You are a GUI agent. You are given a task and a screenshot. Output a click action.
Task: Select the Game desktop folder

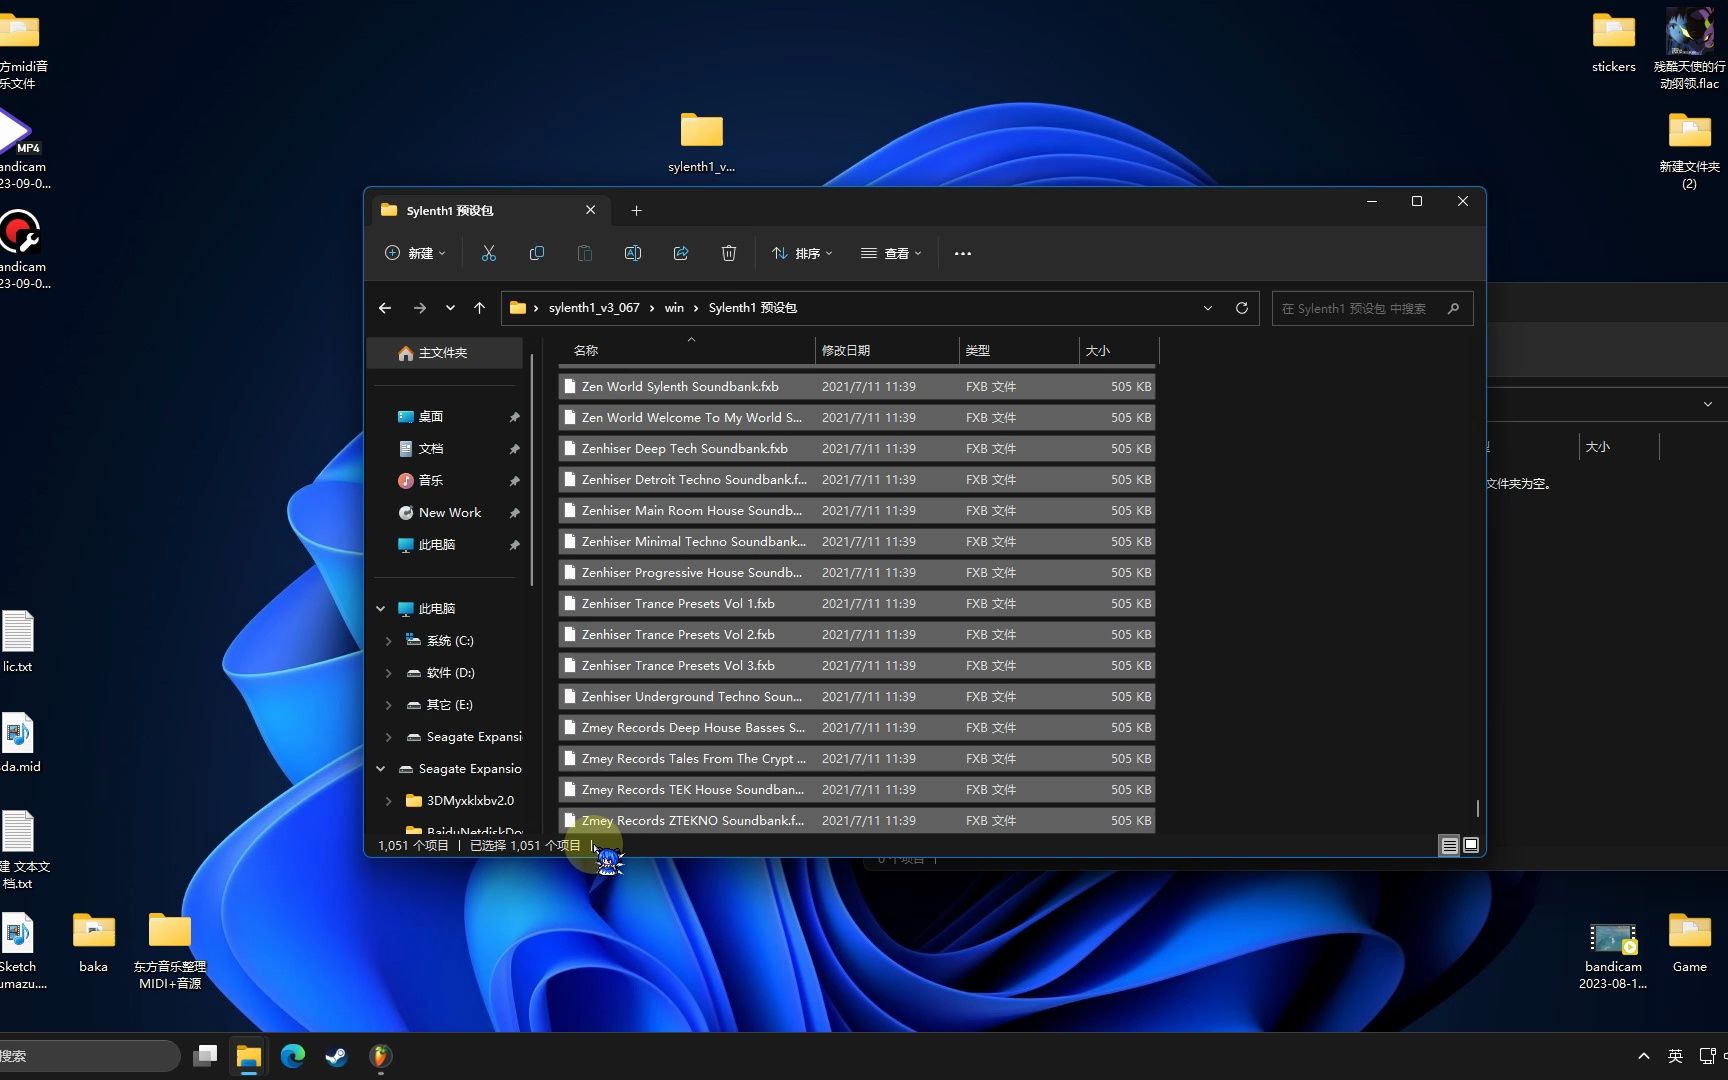click(1689, 943)
